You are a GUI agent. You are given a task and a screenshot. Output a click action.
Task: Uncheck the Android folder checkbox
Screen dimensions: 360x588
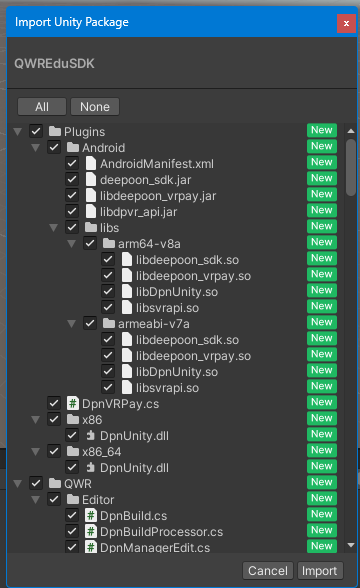tap(54, 147)
